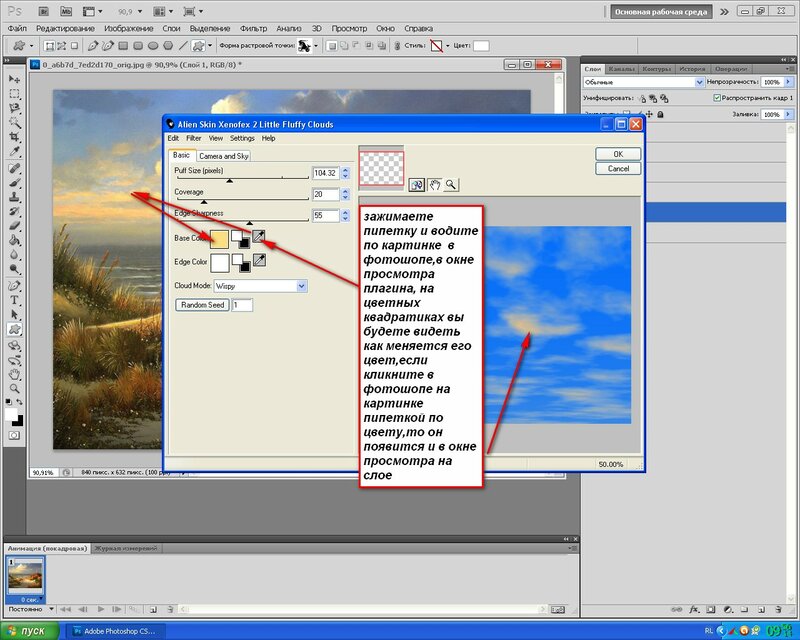The height and width of the screenshot is (640, 800).
Task: Click the Base Color eyedropper in plugin
Action: (259, 236)
